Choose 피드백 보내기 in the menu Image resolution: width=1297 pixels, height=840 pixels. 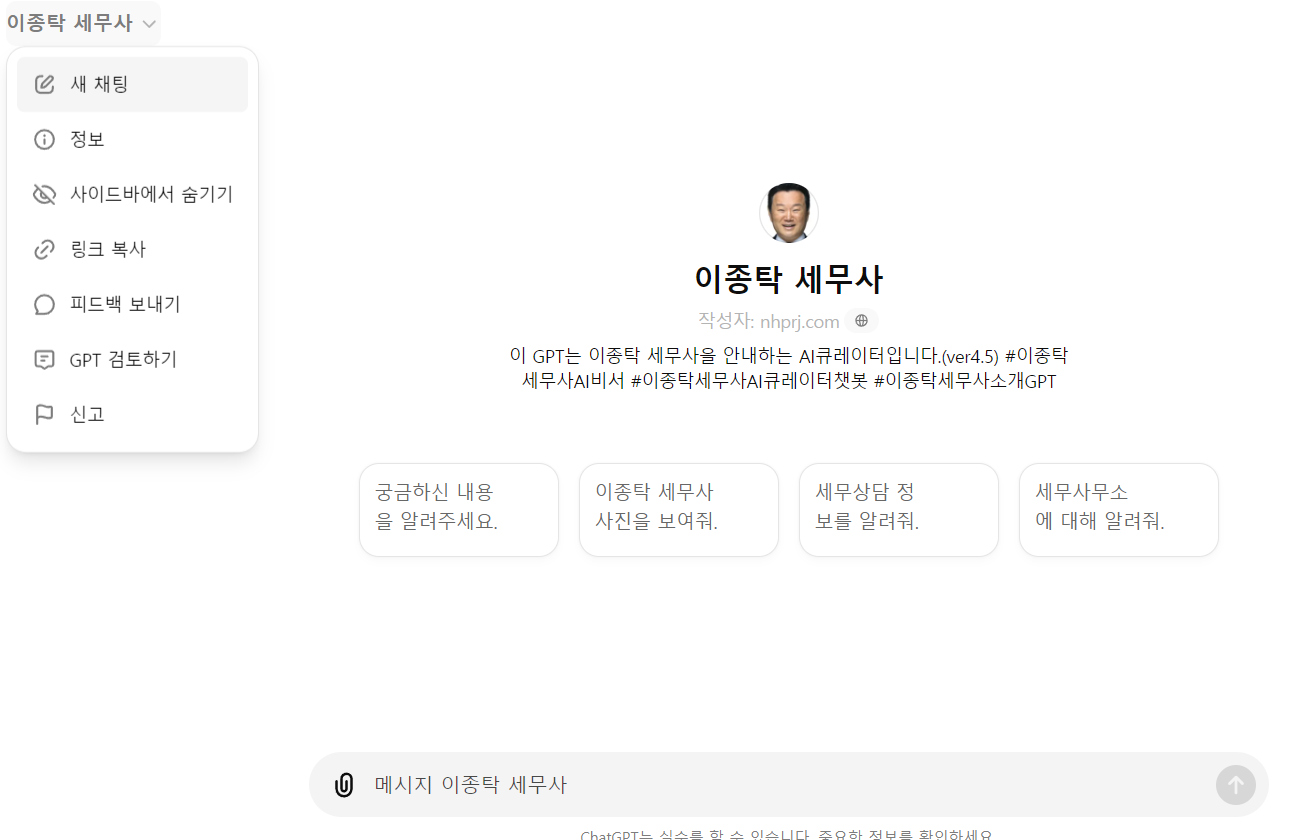click(x=132, y=304)
